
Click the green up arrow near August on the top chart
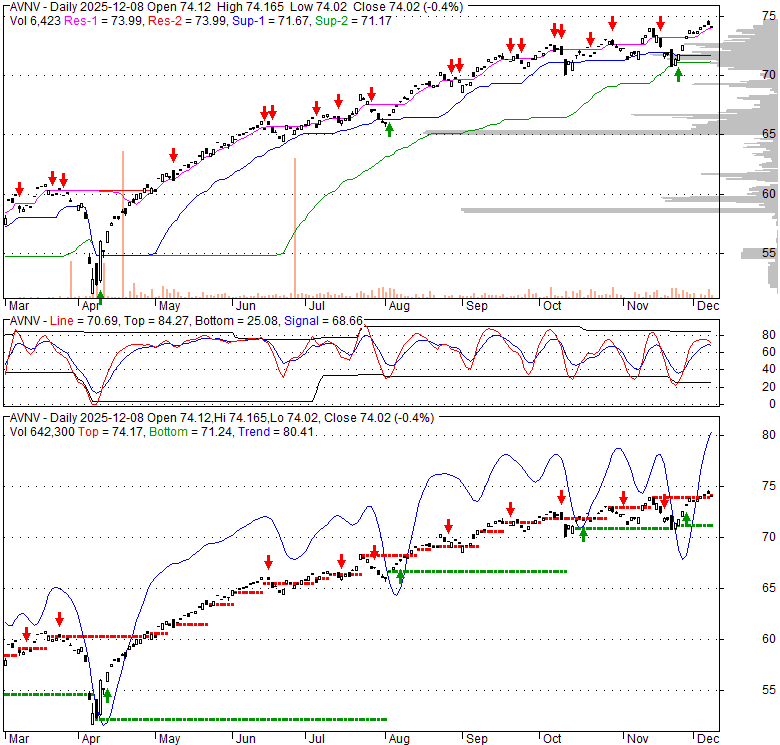tap(390, 127)
